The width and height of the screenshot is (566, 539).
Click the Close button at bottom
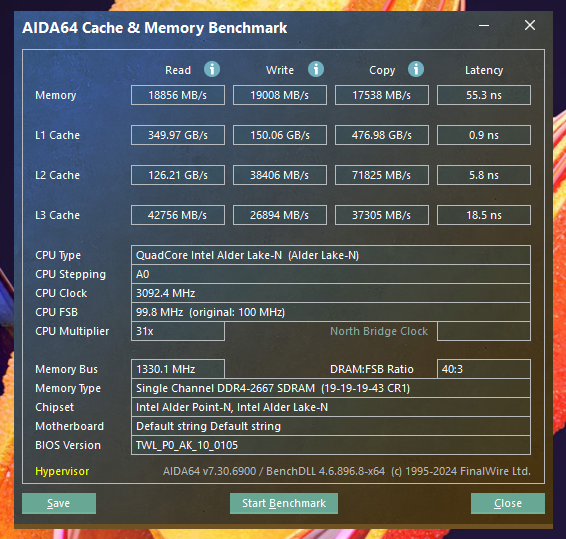click(508, 503)
